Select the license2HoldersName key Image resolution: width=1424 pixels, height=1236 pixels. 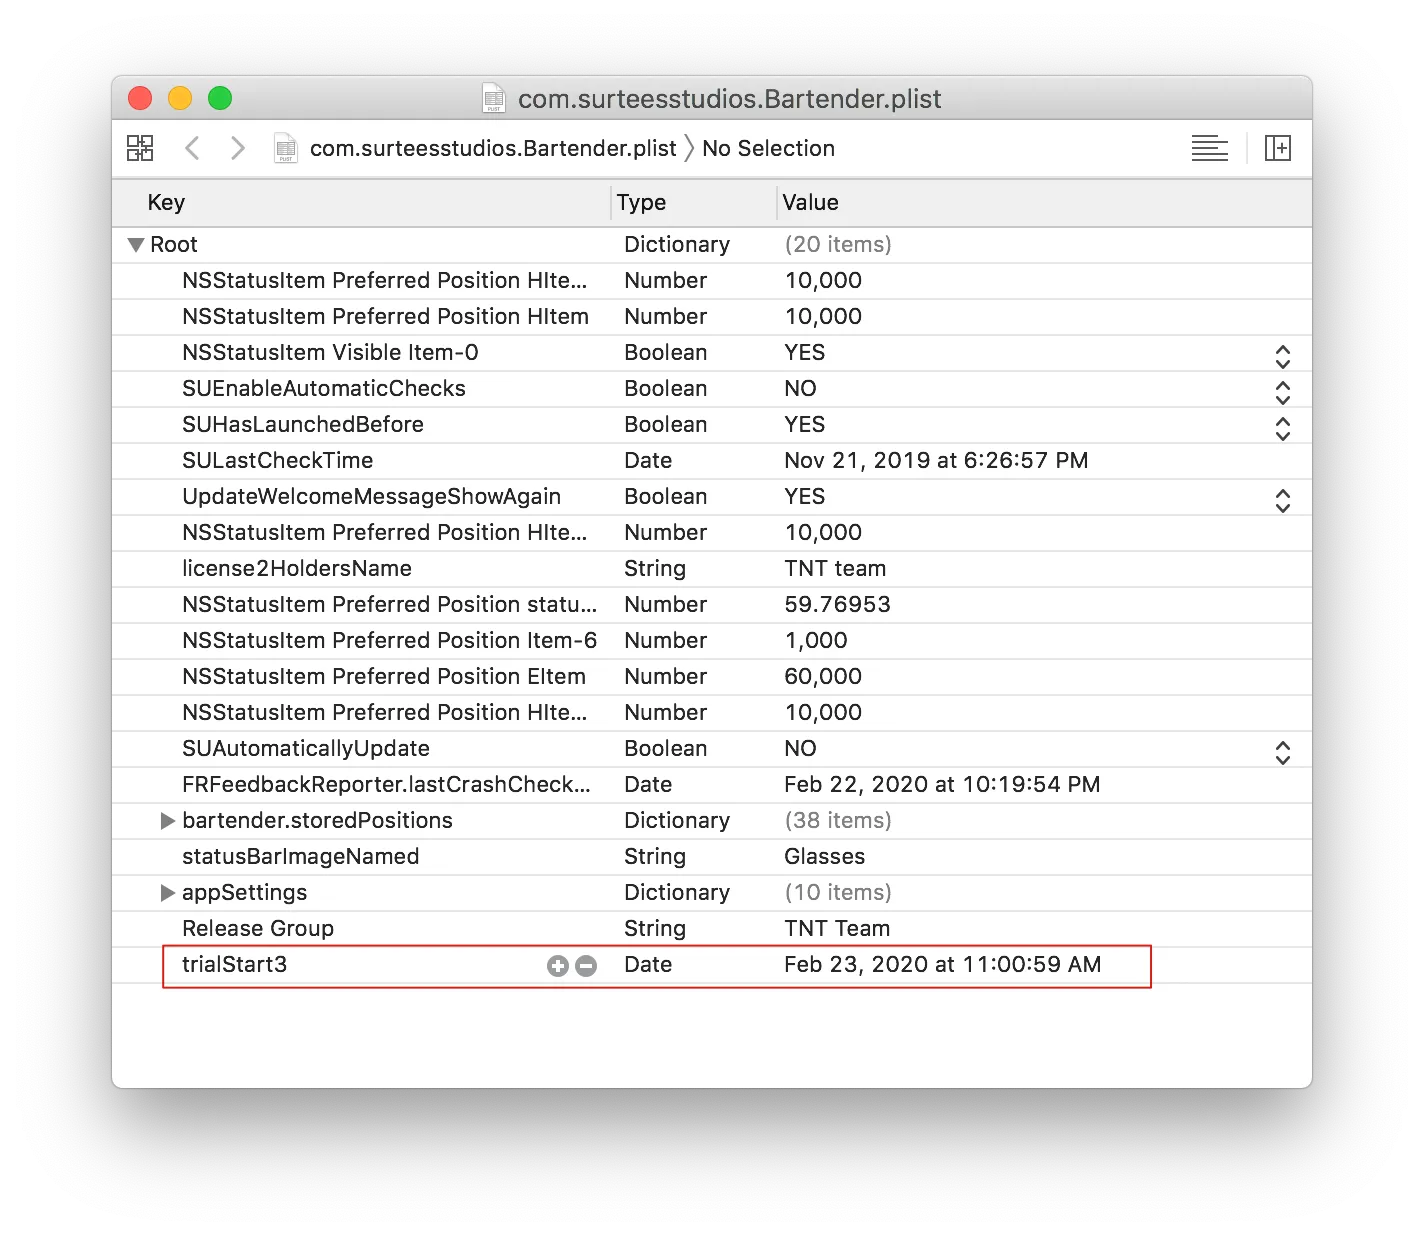(297, 568)
